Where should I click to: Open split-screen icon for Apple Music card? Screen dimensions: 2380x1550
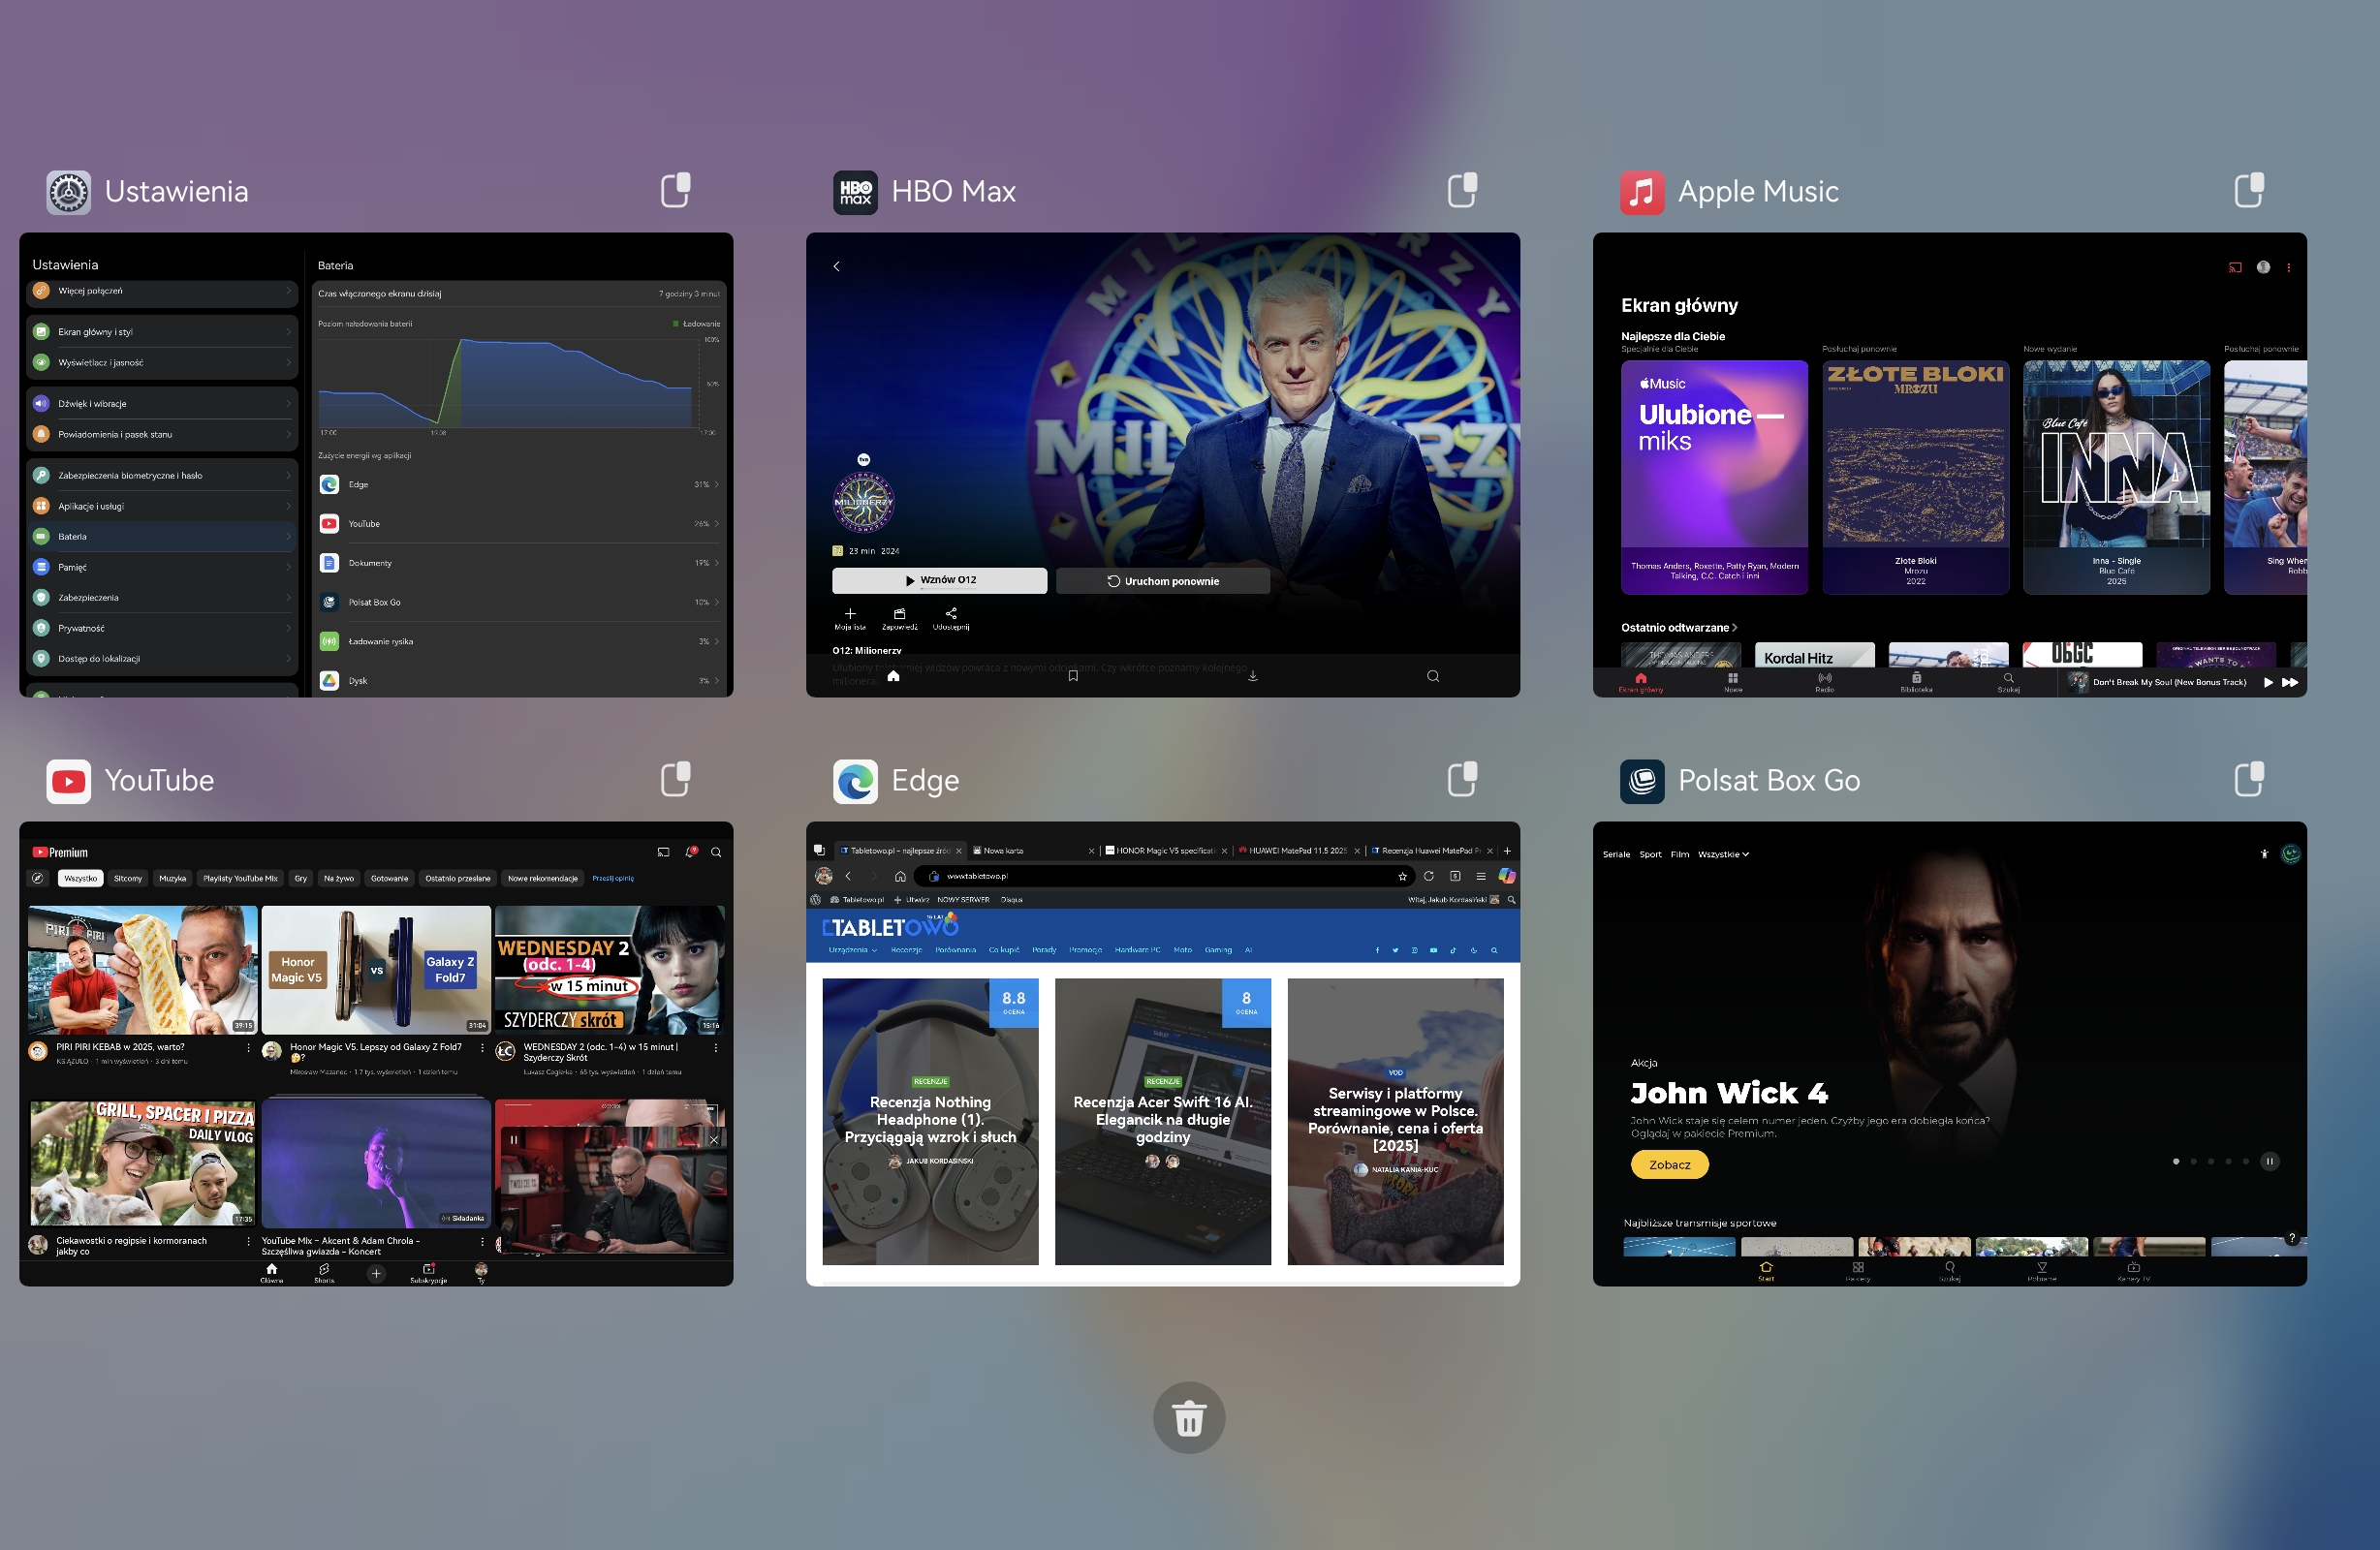point(2249,190)
